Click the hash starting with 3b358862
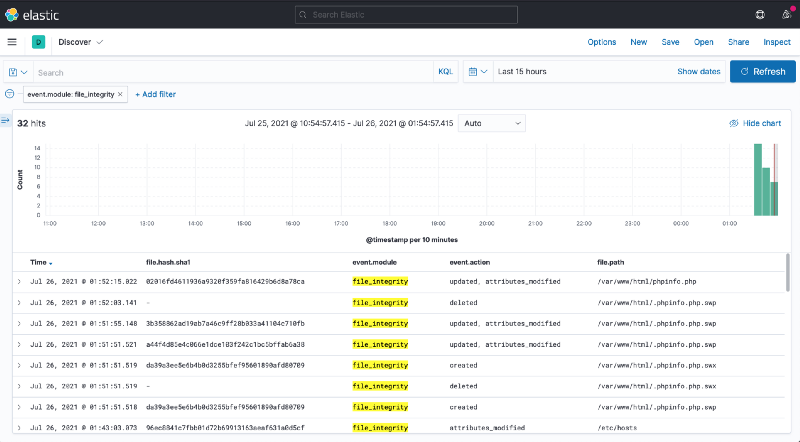This screenshot has height=442, width=800. click(225, 324)
